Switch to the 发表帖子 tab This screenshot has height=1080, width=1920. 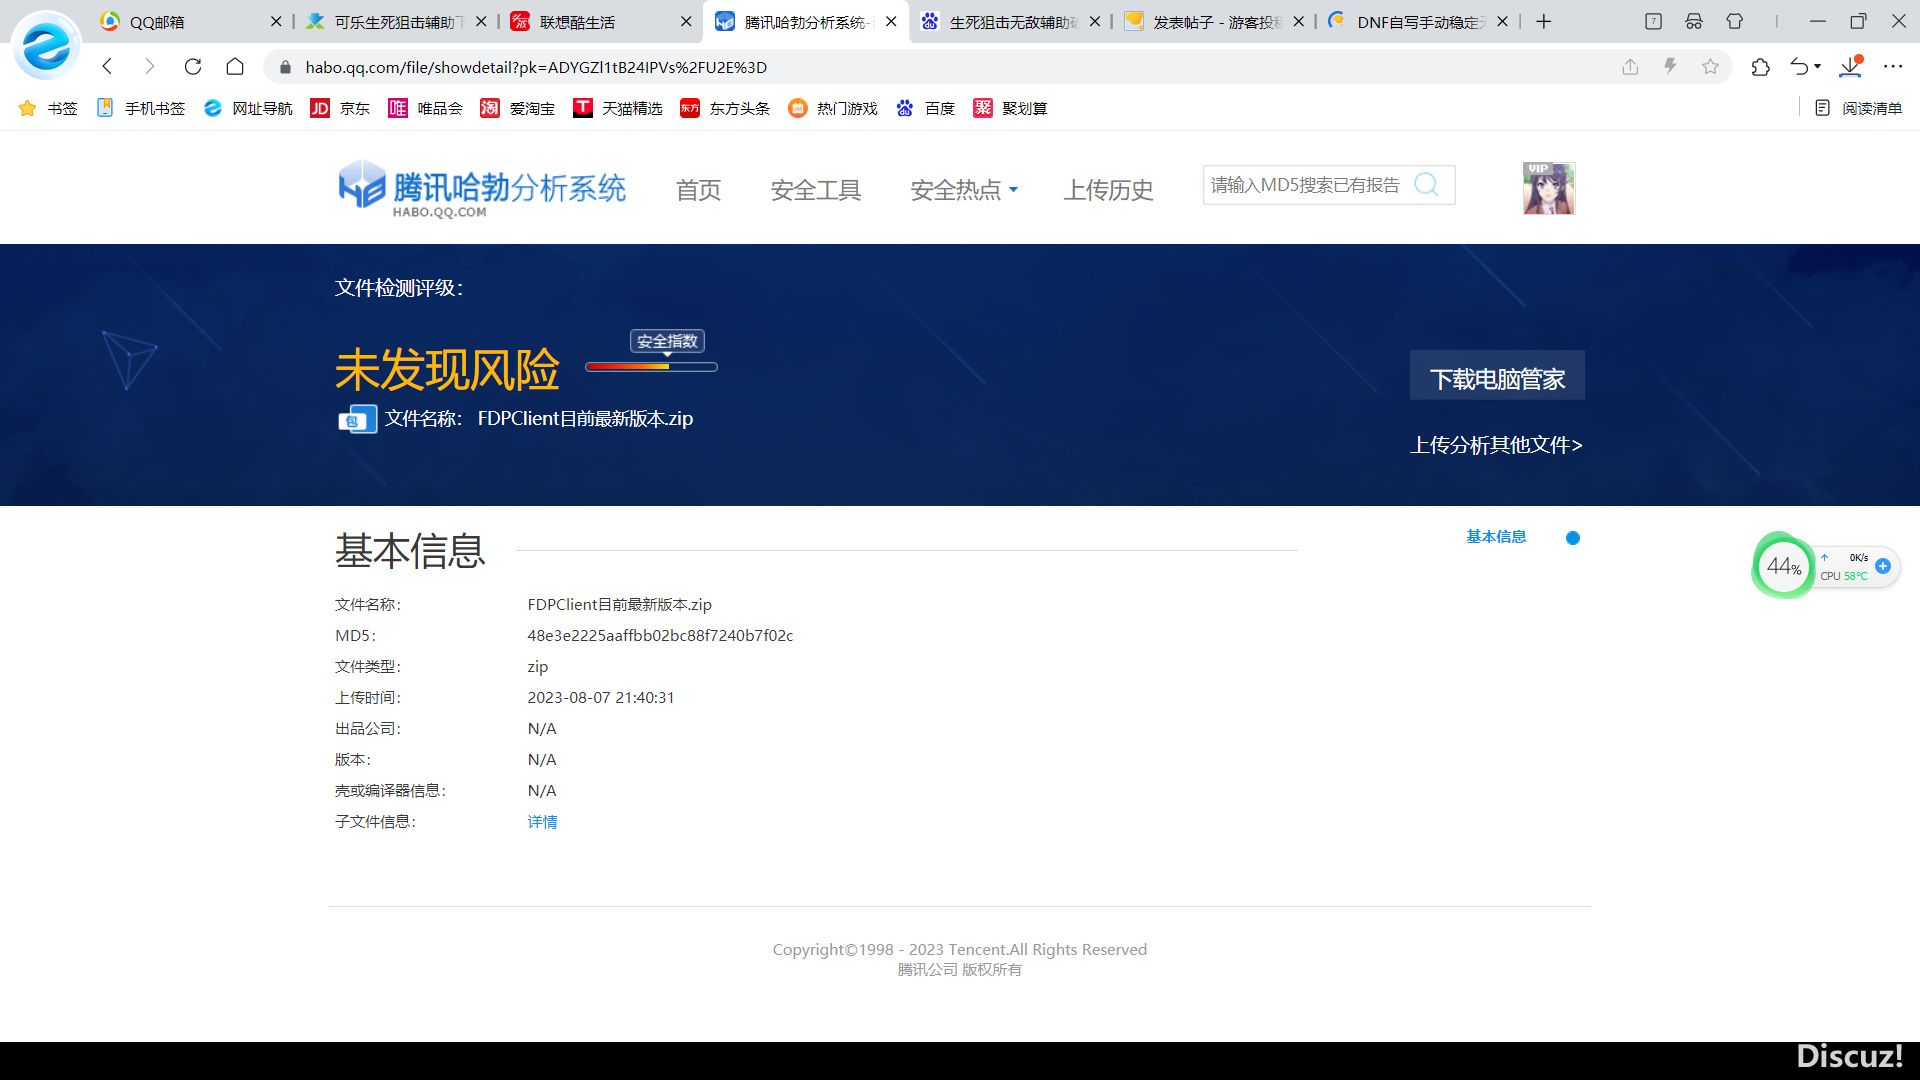tap(1216, 21)
